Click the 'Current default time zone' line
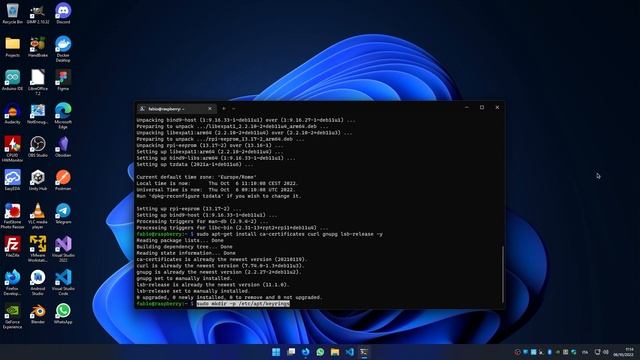 (196, 177)
